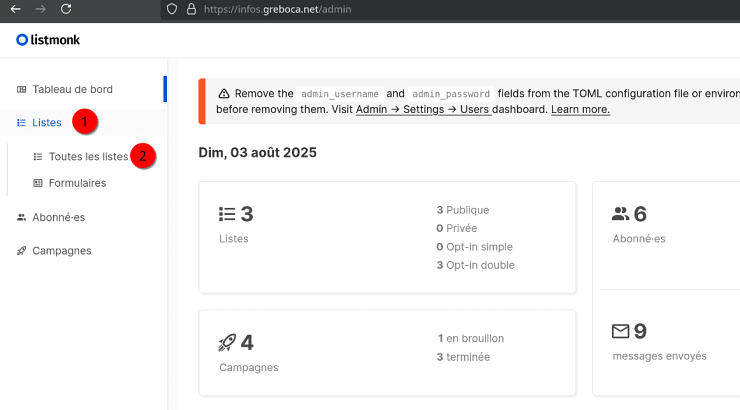Follow the Admin → Settings → Users link

[x=423, y=109]
